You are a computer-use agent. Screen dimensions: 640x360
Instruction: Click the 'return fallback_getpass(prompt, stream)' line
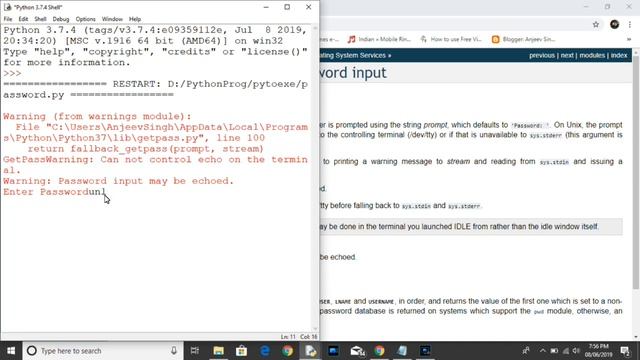pos(146,149)
